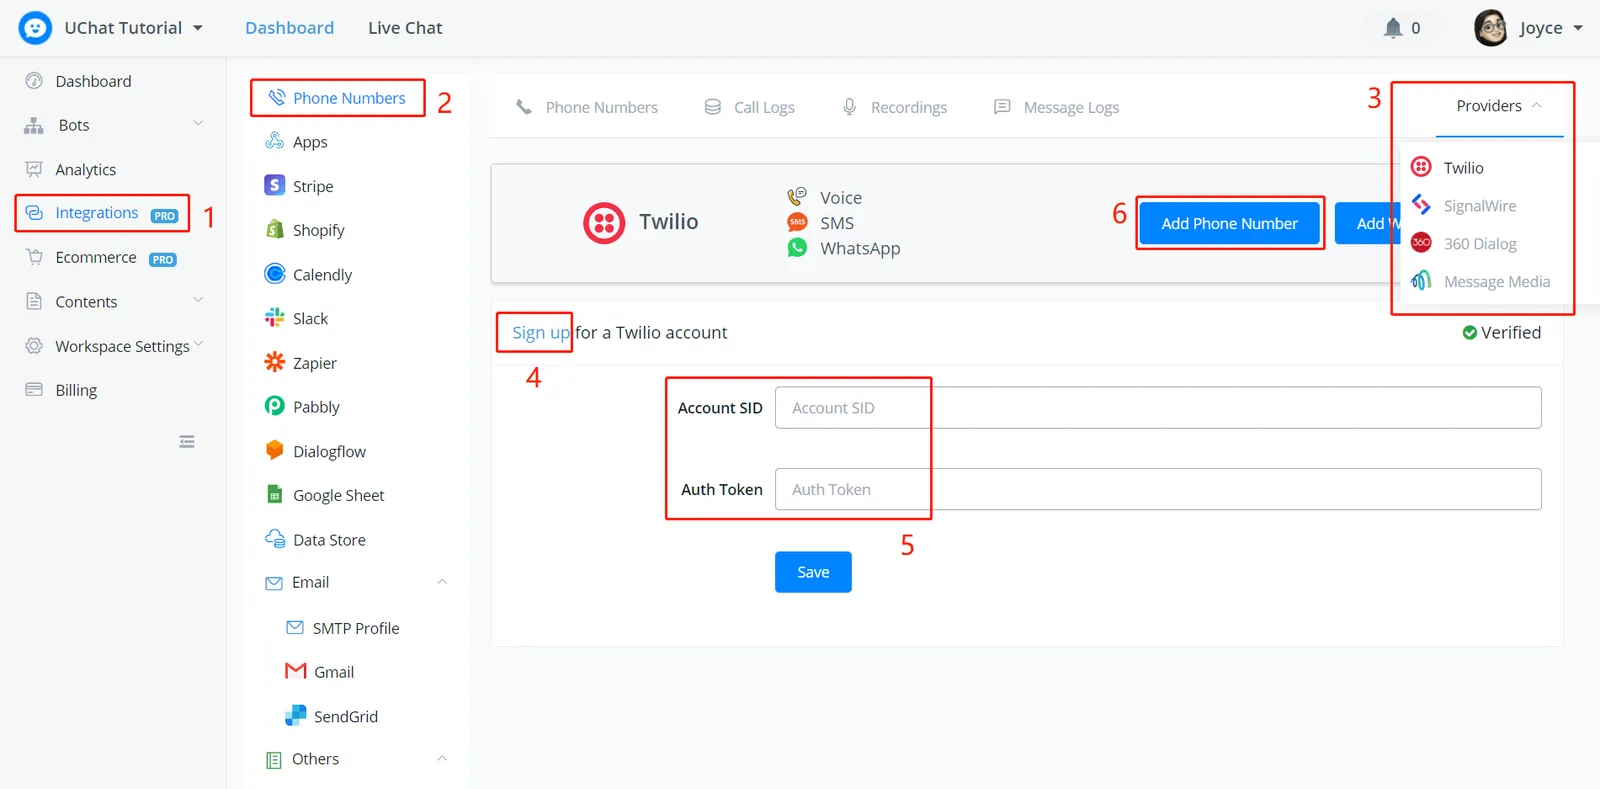Click the SMS channel label
The height and width of the screenshot is (789, 1600).
(837, 223)
